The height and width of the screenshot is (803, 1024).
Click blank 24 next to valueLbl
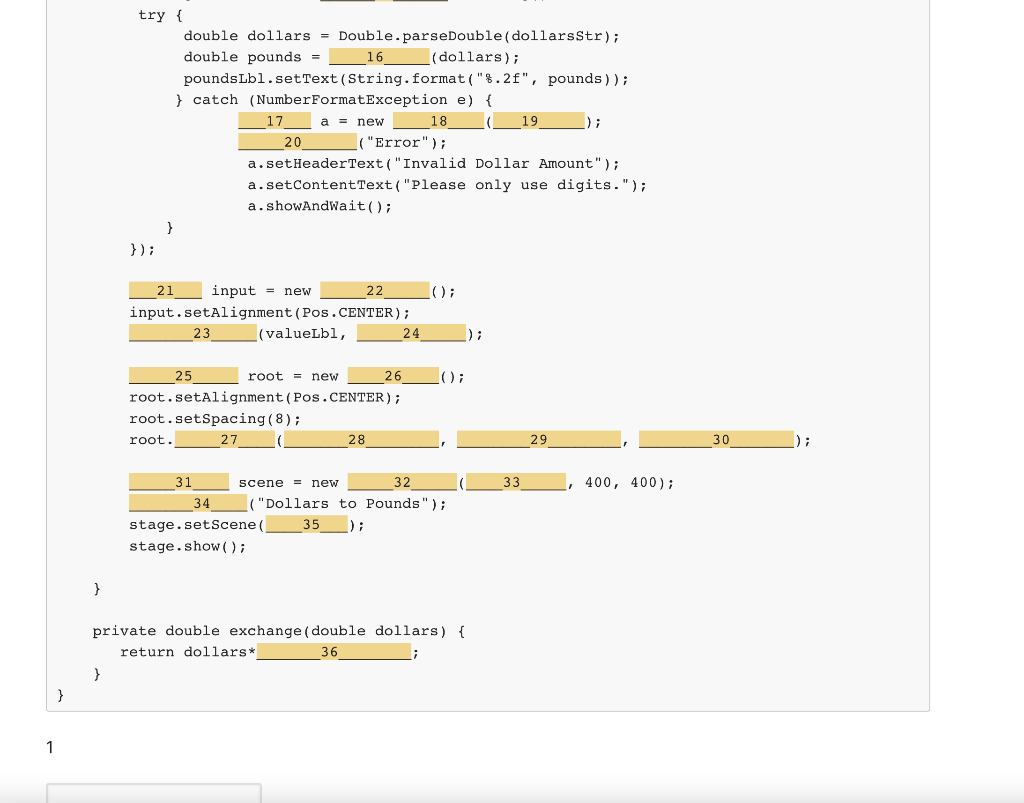click(x=410, y=332)
